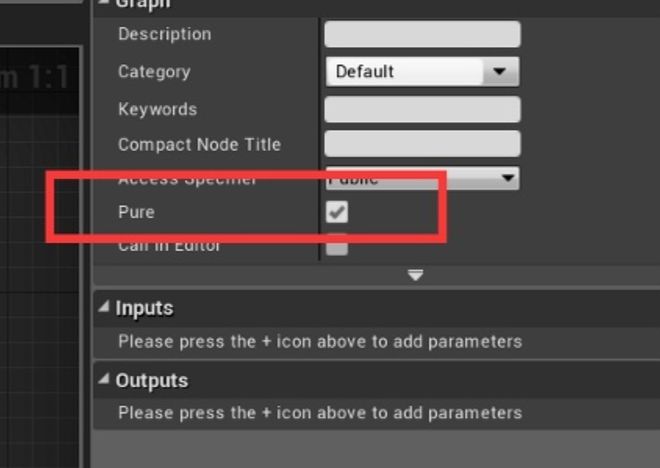Enable the Call In Editor checkbox

[x=337, y=245]
